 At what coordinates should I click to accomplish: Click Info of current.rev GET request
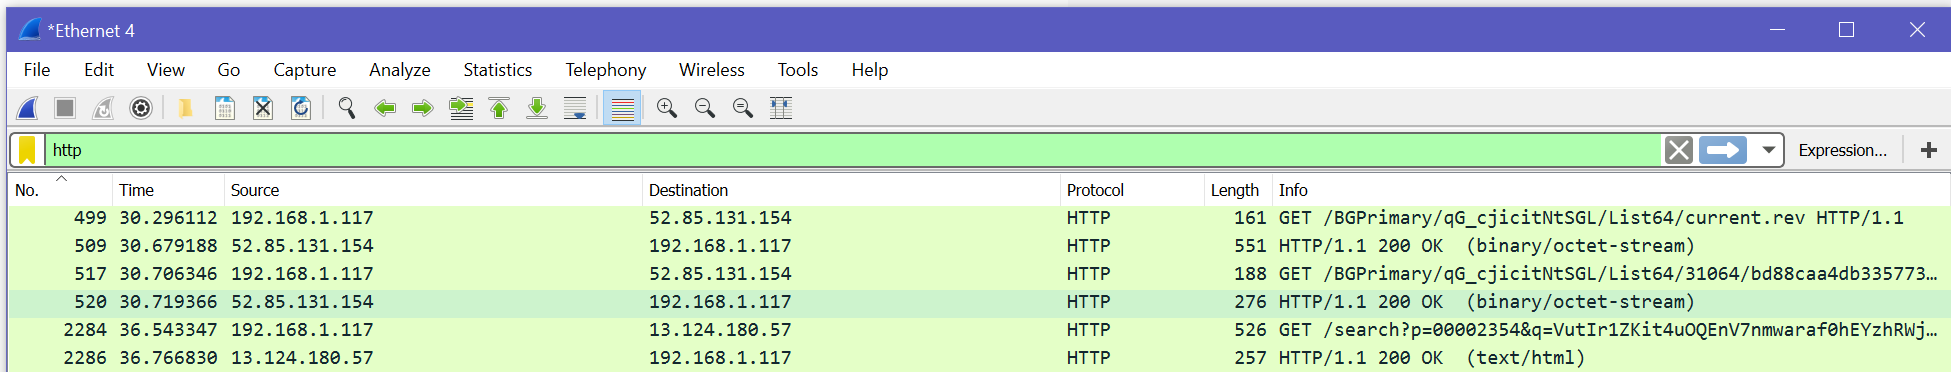(x=1591, y=218)
